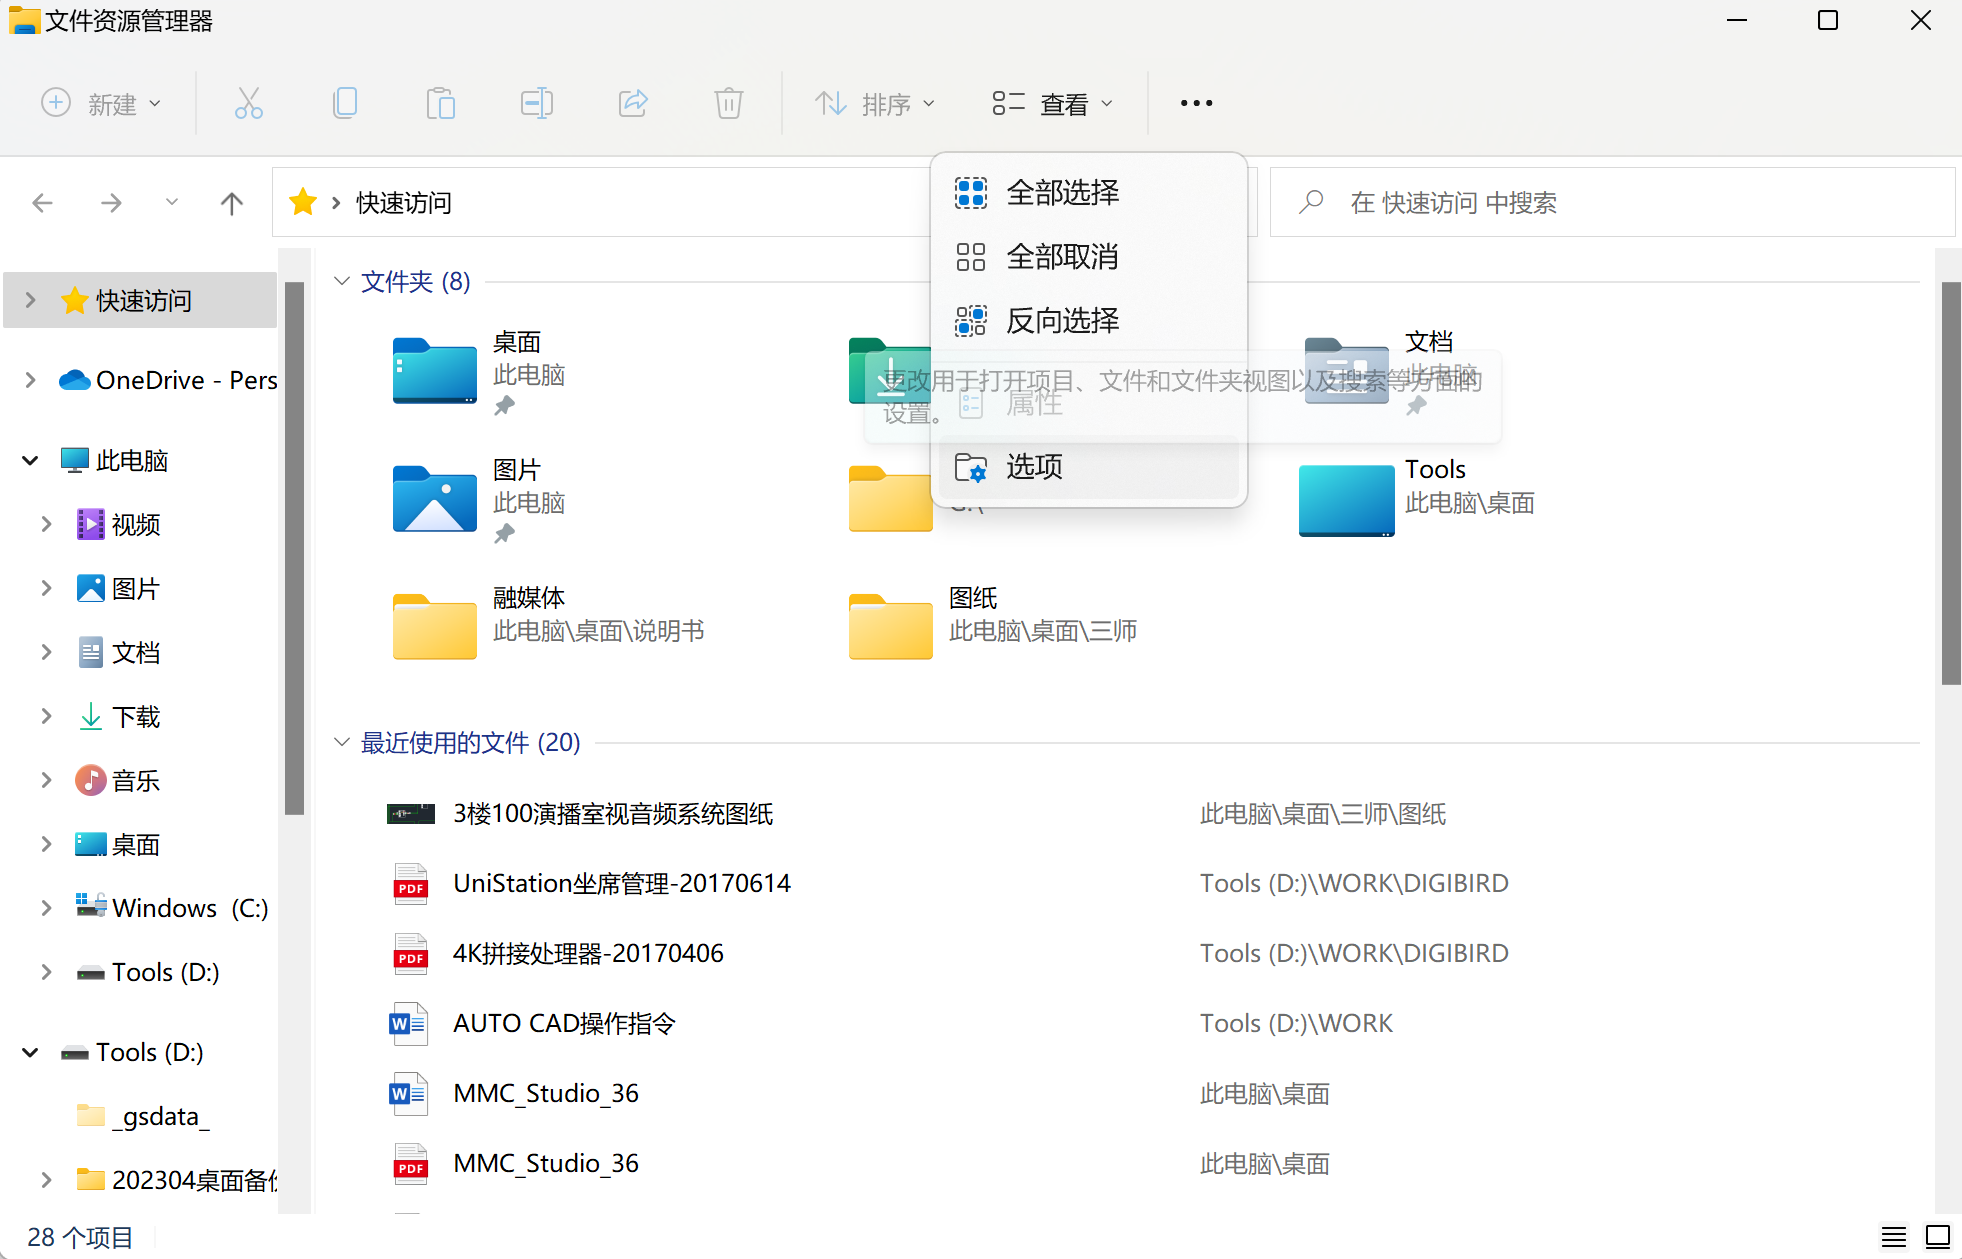Image resolution: width=1962 pixels, height=1259 pixels.
Task: Click path Tools (D:)\WORK
Action: tap(1296, 1024)
